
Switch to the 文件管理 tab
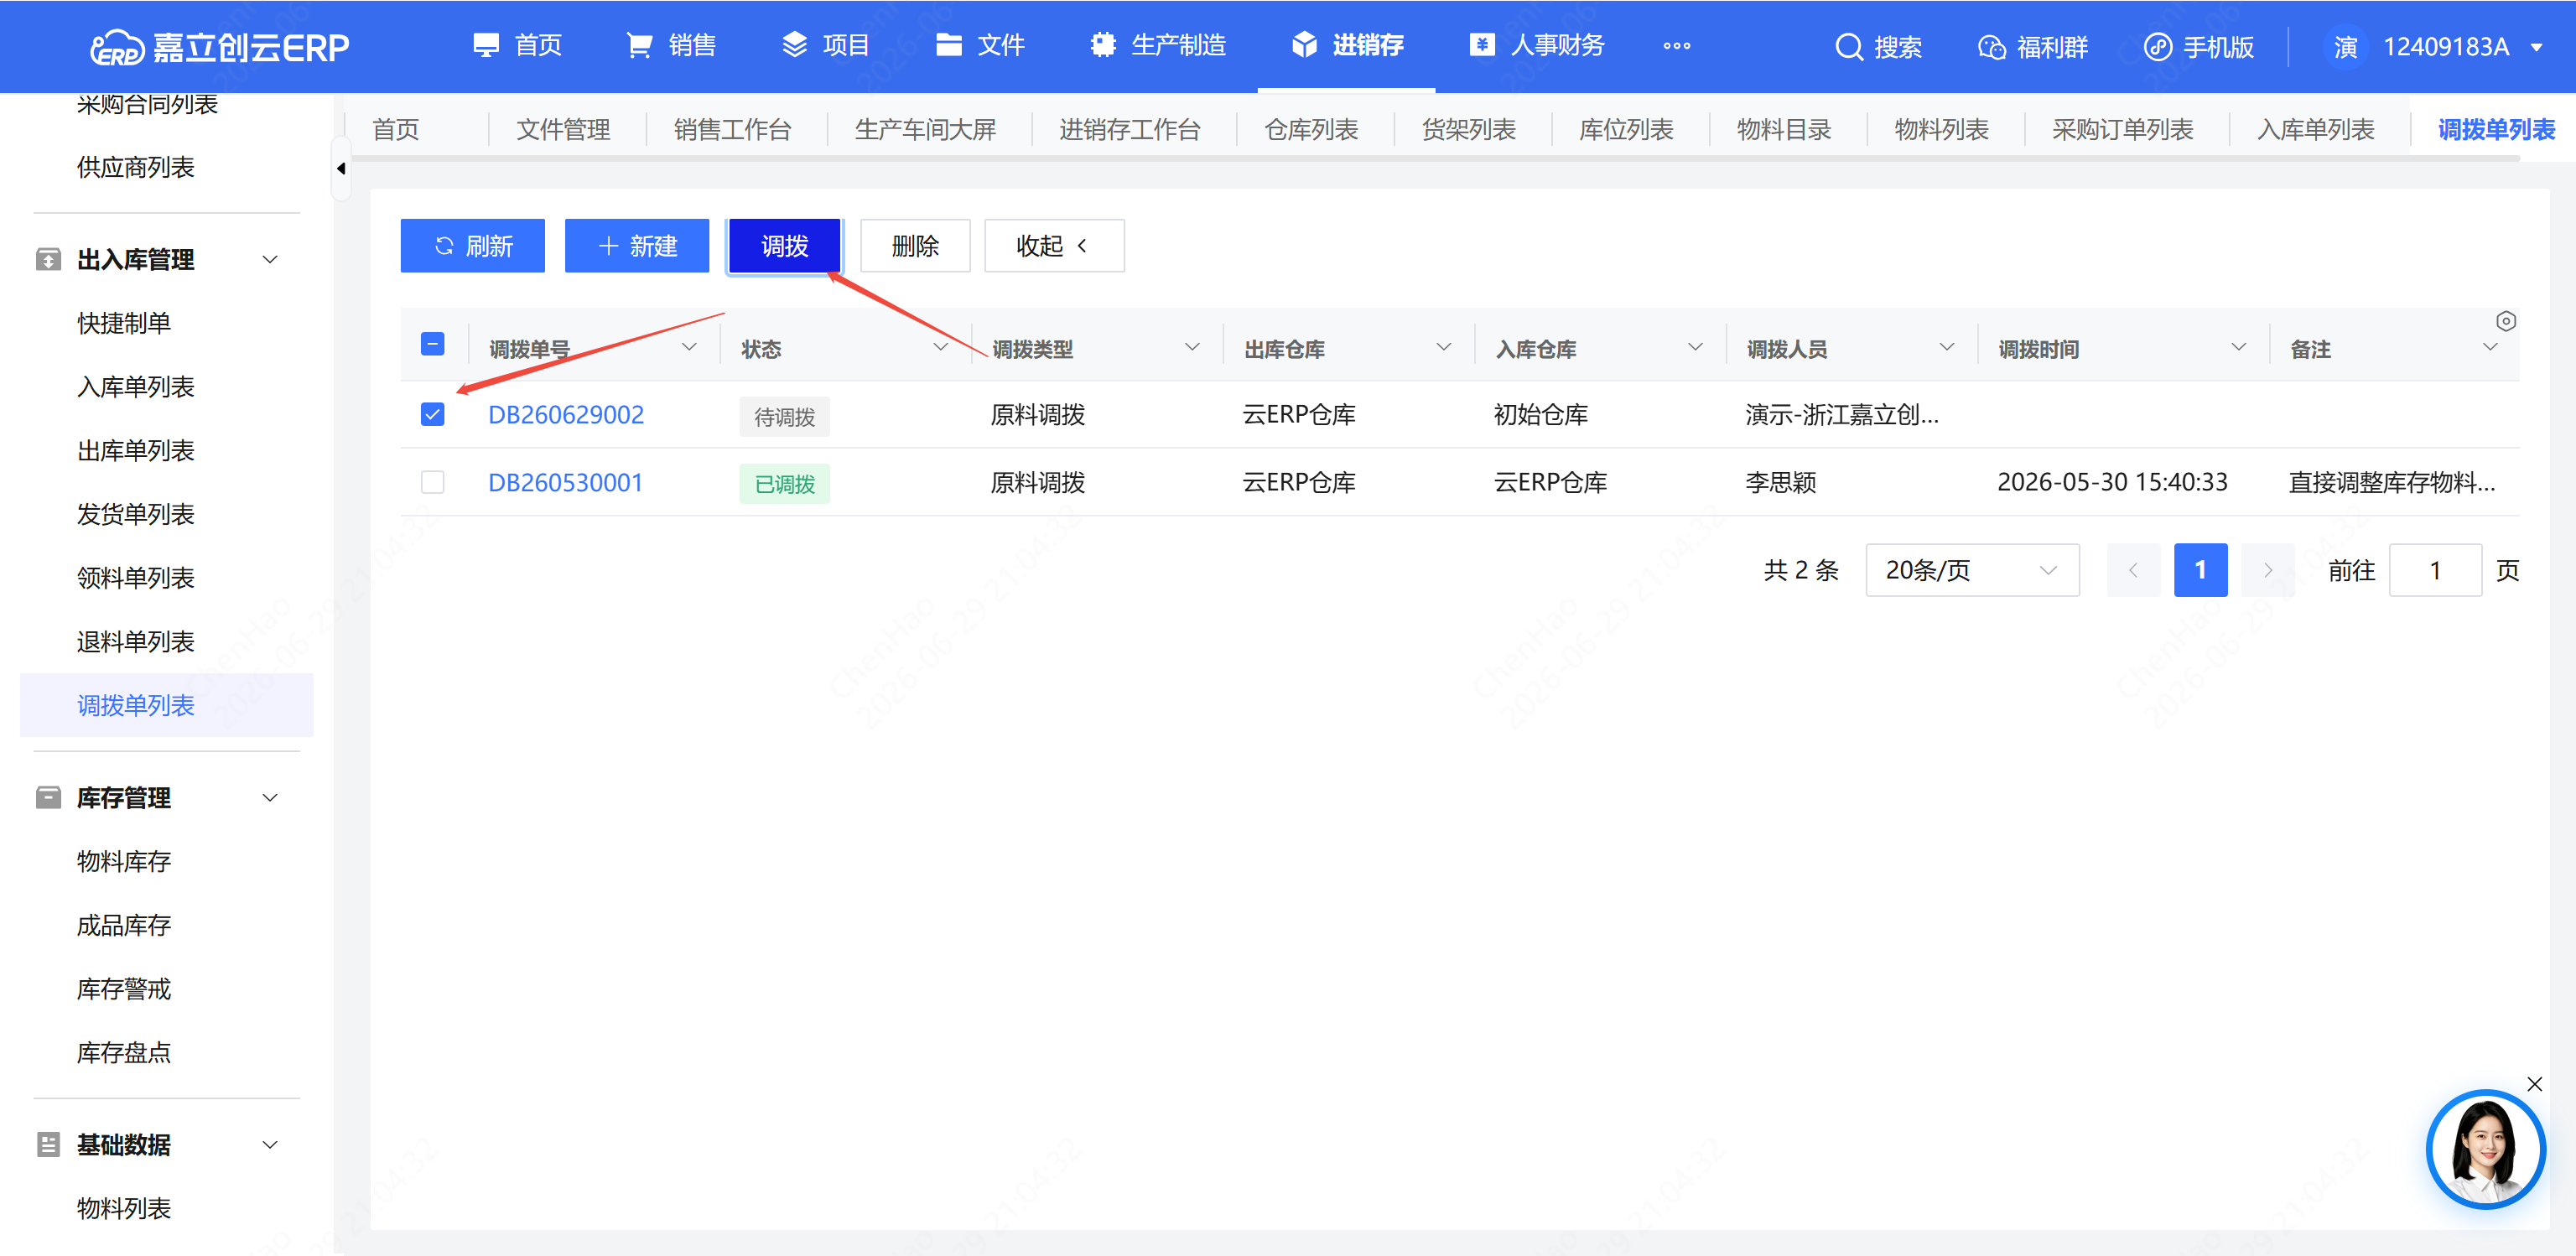[563, 130]
